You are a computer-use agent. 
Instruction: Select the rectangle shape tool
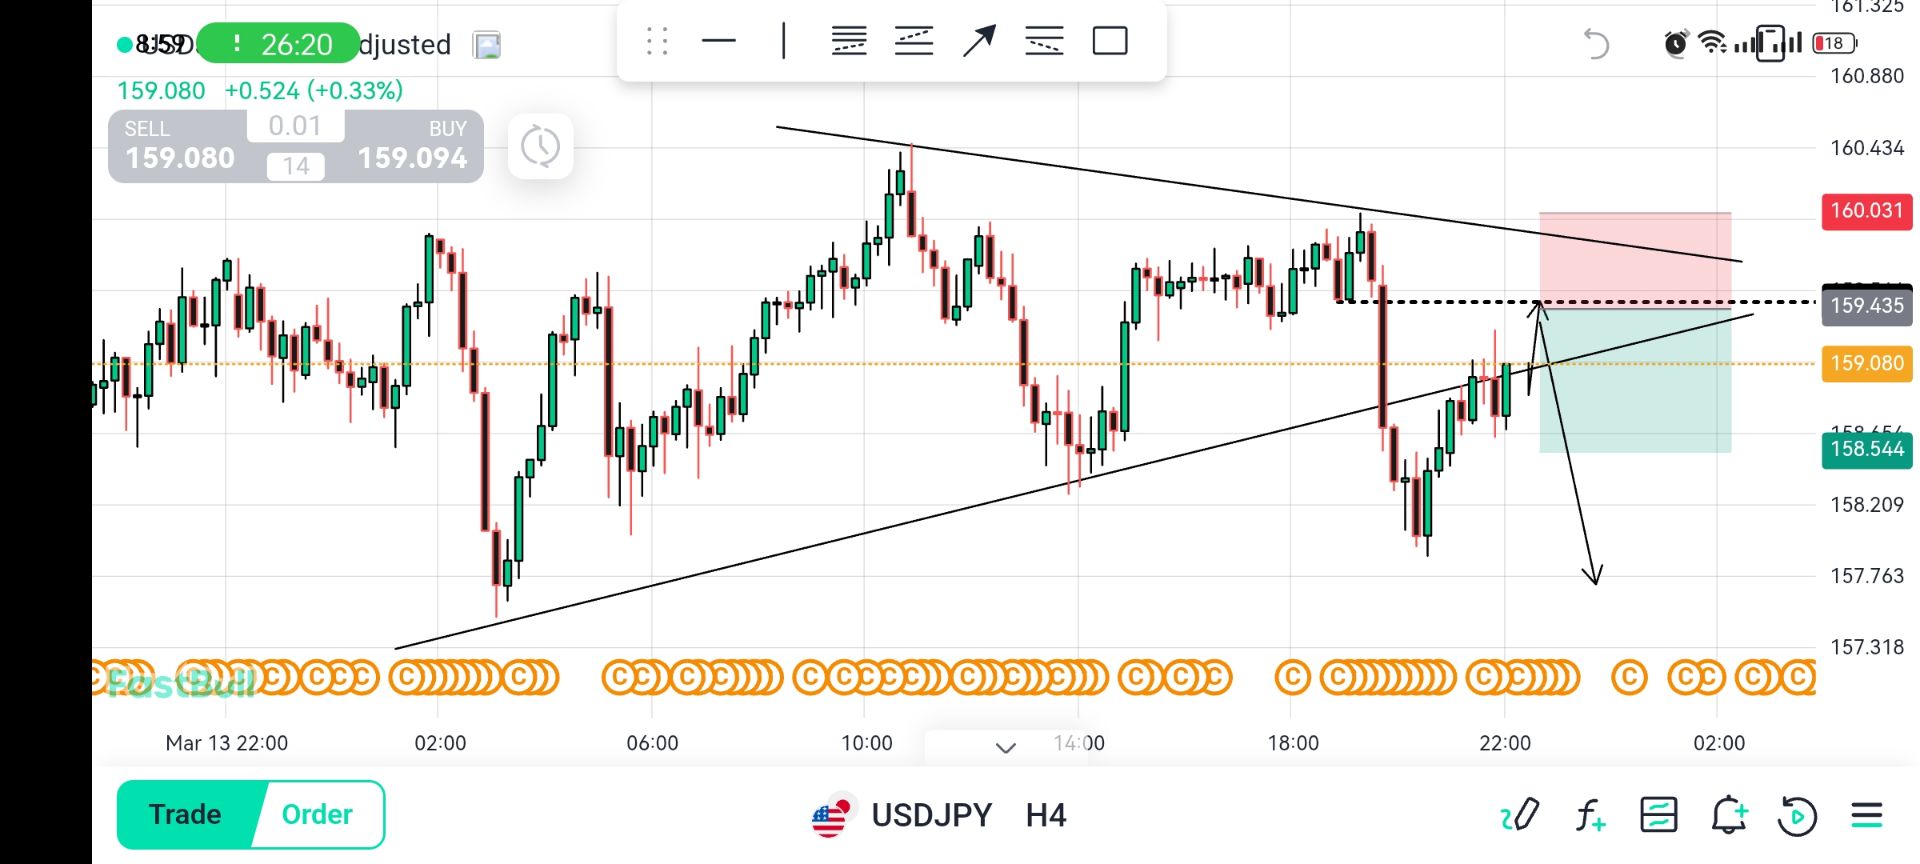click(1110, 41)
